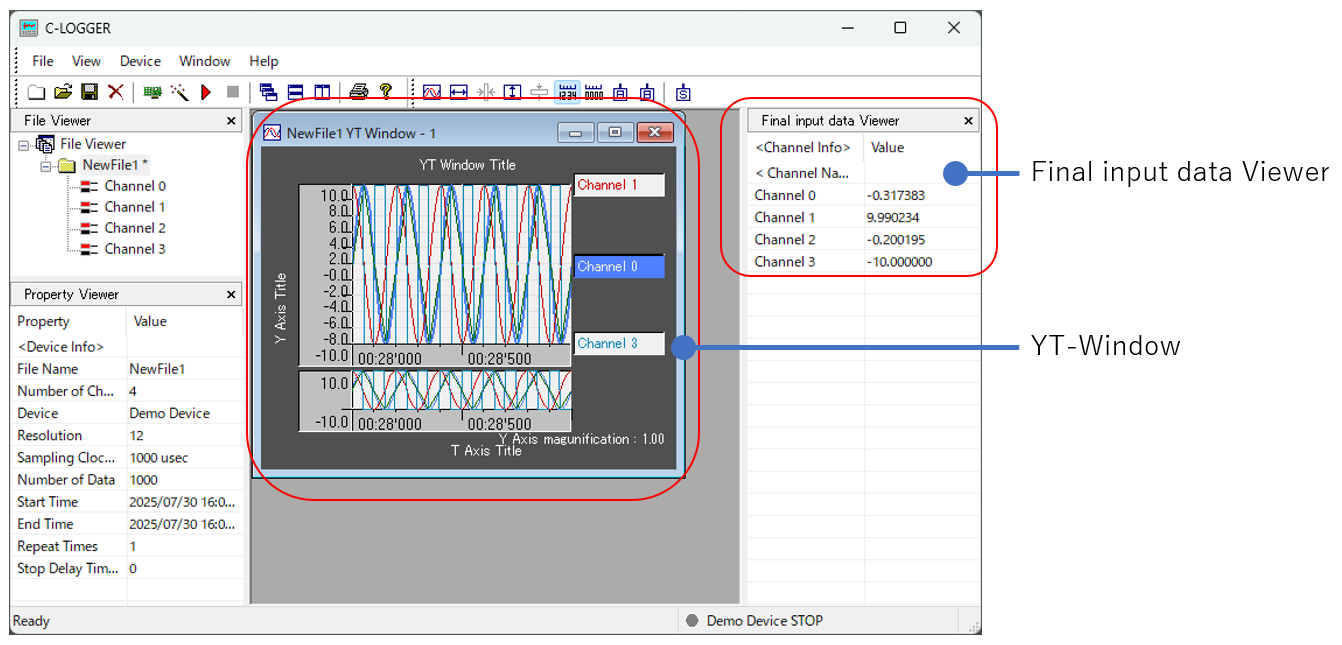1342x645 pixels.
Task: Click the Open folder toolbar icon
Action: coord(63,92)
